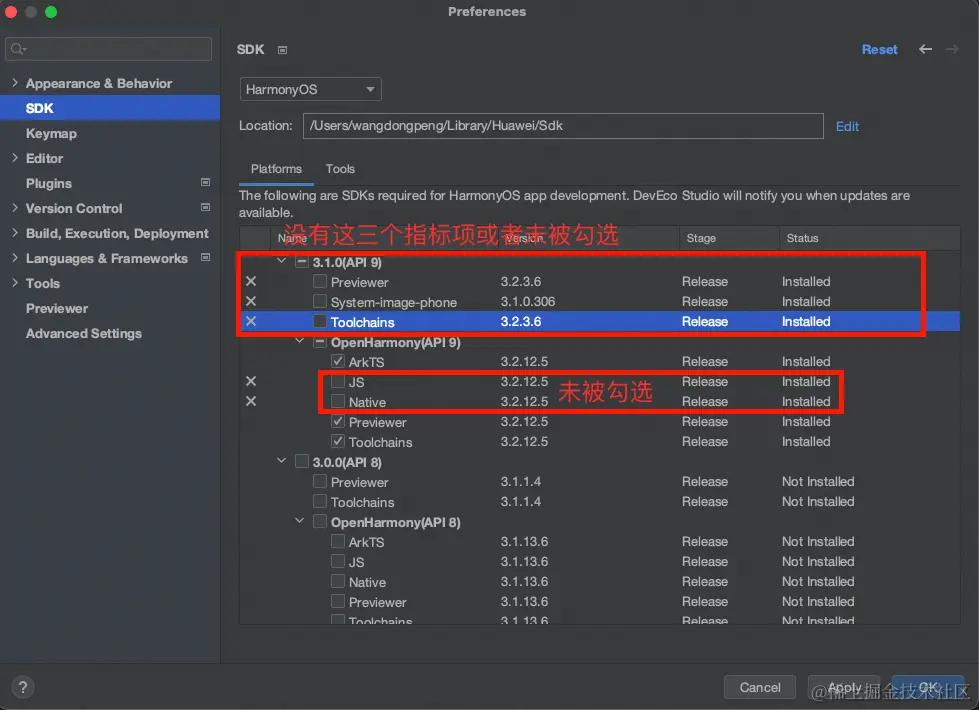Click the search magnifier icon in settings

18,49
